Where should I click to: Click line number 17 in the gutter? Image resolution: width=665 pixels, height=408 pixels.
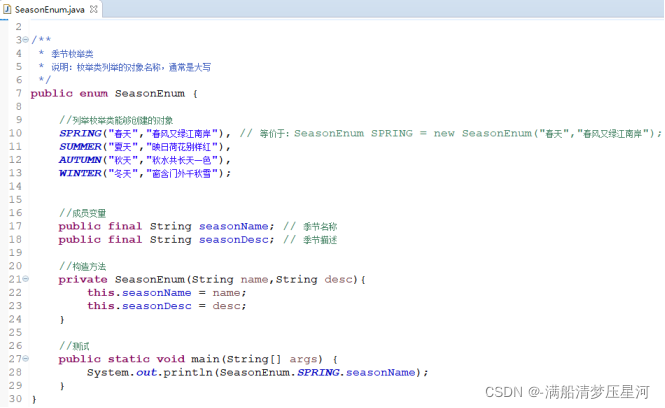pyautogui.click(x=15, y=226)
